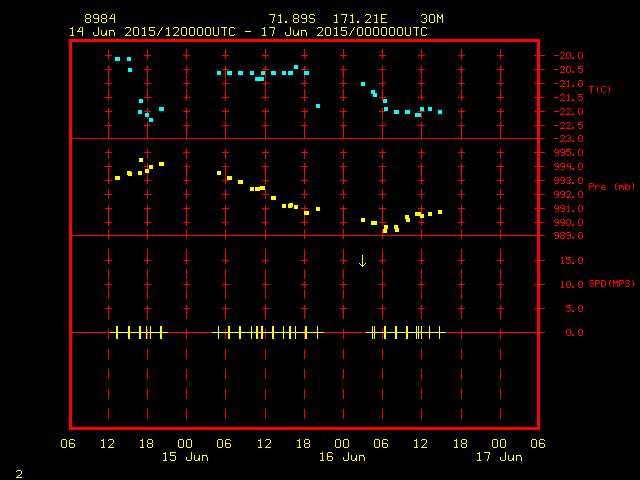Click the 0.0 wind speed tick label
The image size is (640, 480).
pyautogui.click(x=575, y=333)
